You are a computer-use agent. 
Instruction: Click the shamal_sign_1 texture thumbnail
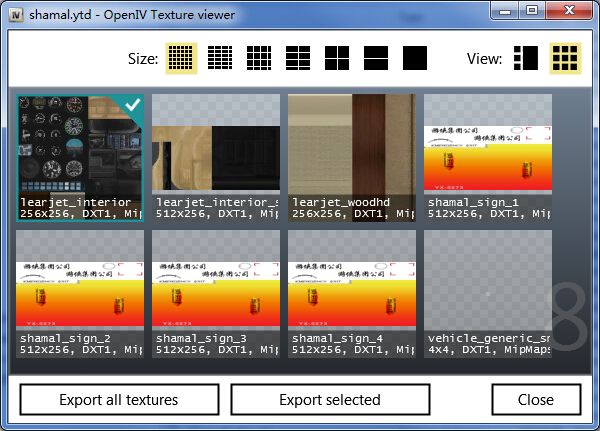click(487, 157)
